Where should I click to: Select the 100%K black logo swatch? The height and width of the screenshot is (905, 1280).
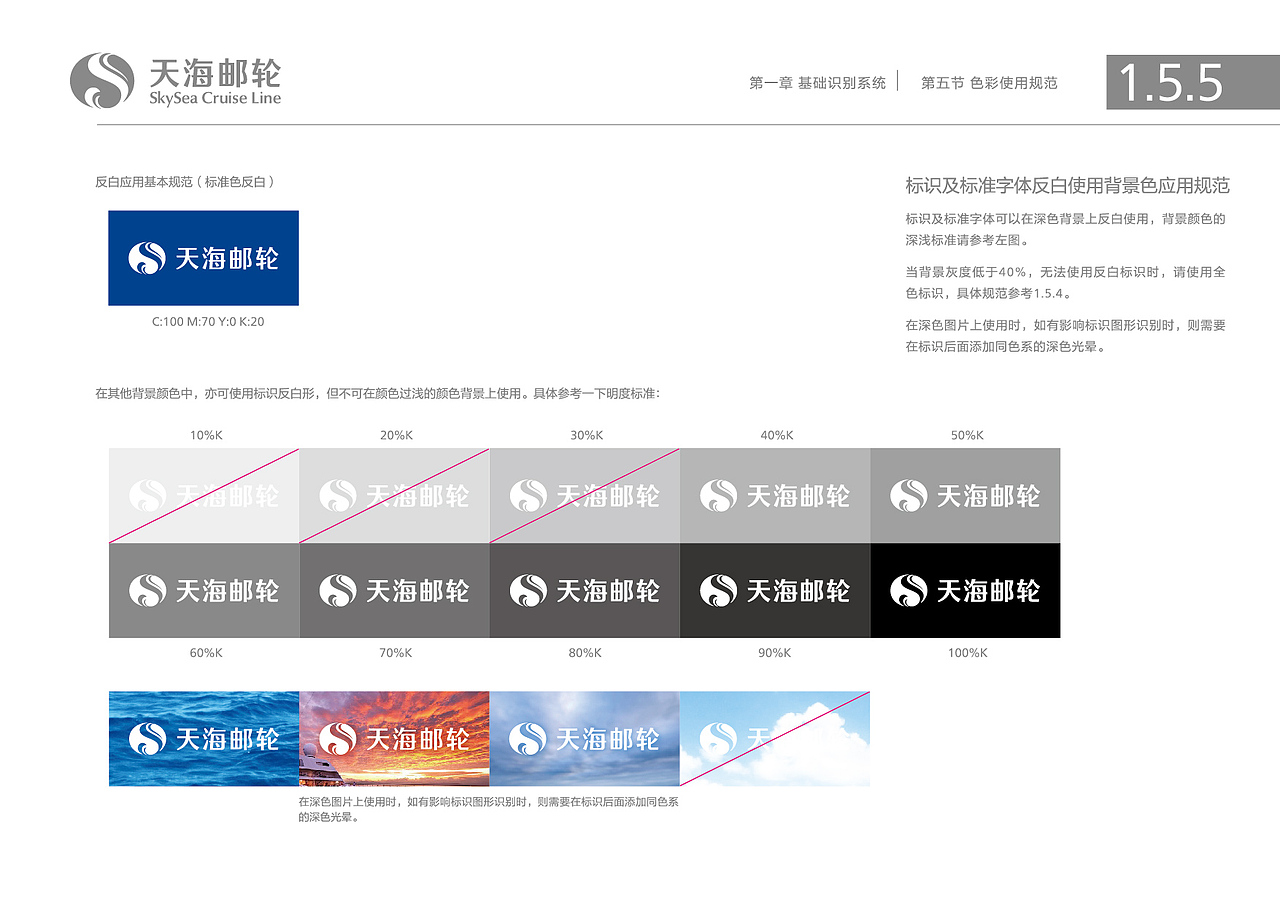click(965, 591)
